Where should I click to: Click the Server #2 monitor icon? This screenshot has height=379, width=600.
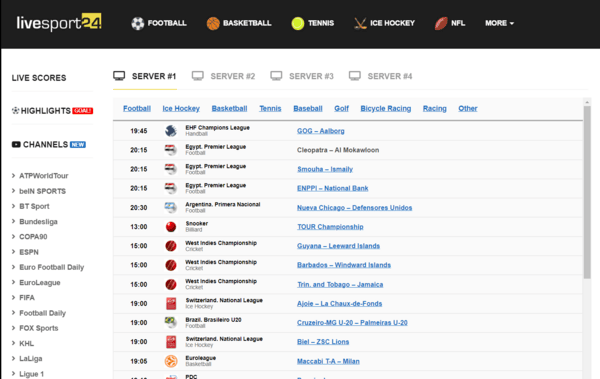click(198, 76)
